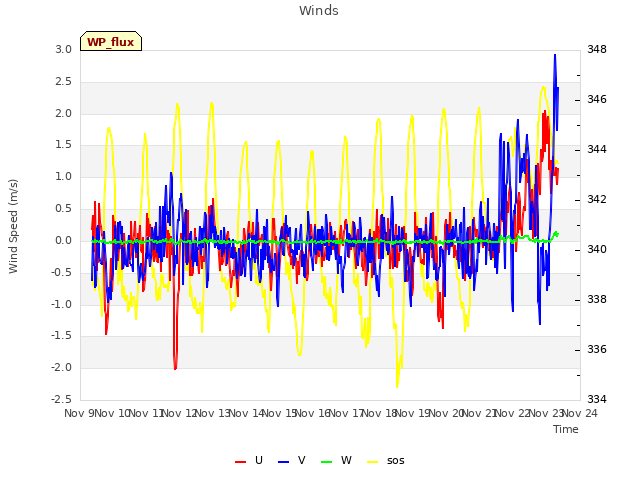Click the -1.0 left axis tick label
Image resolution: width=640 pixels, height=480 pixels.
click(61, 304)
